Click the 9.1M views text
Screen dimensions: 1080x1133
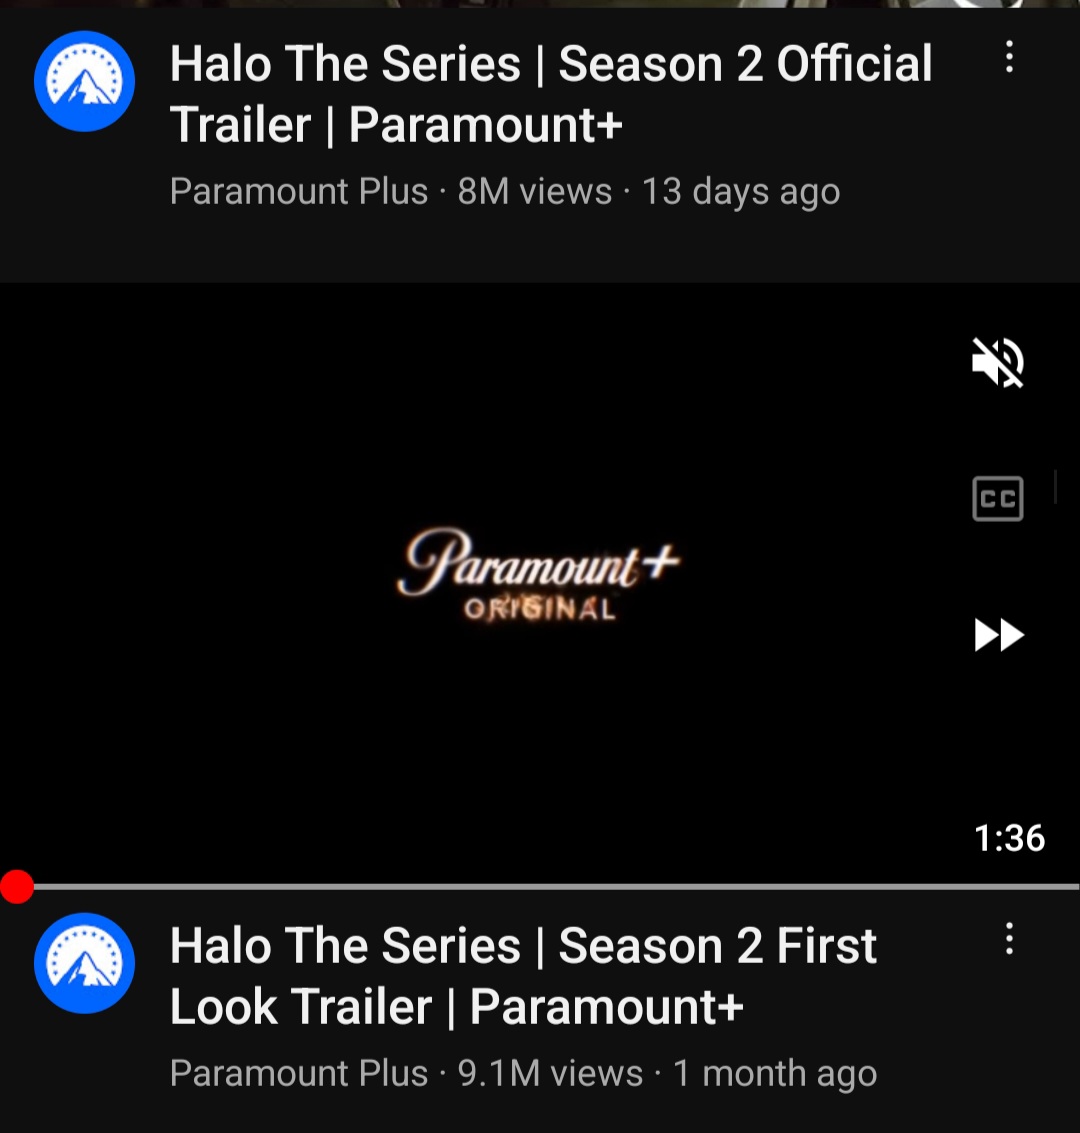tap(550, 1074)
